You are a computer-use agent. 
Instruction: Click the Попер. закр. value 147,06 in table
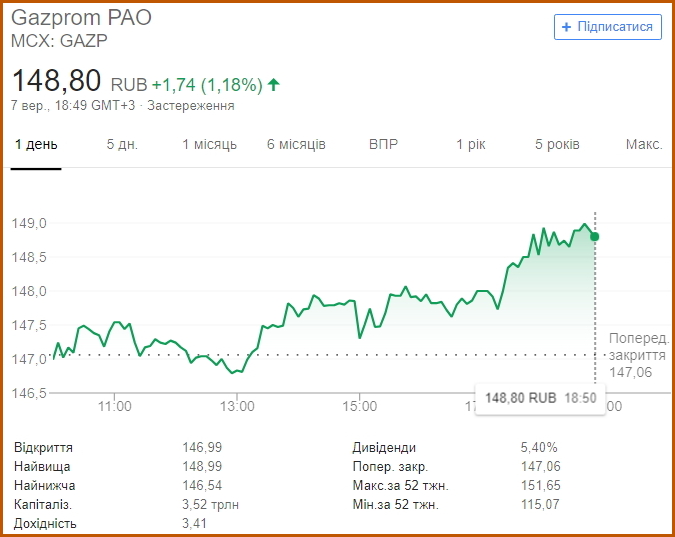(x=541, y=466)
